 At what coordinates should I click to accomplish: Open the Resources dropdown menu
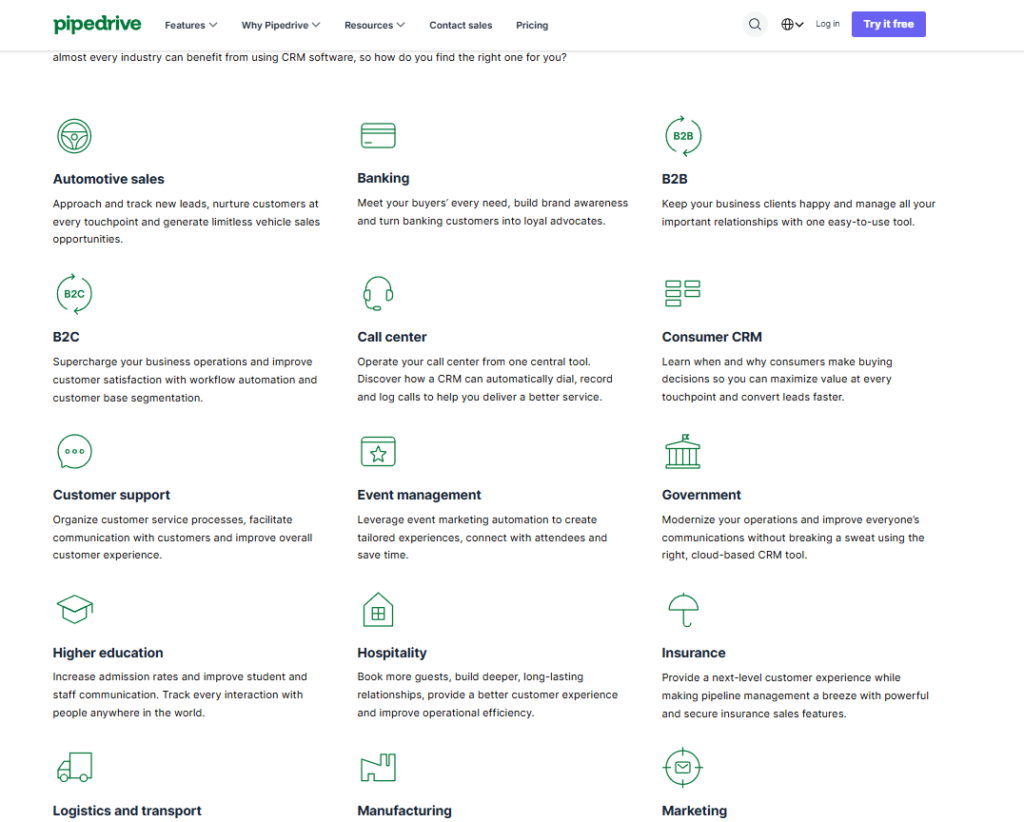click(x=375, y=25)
